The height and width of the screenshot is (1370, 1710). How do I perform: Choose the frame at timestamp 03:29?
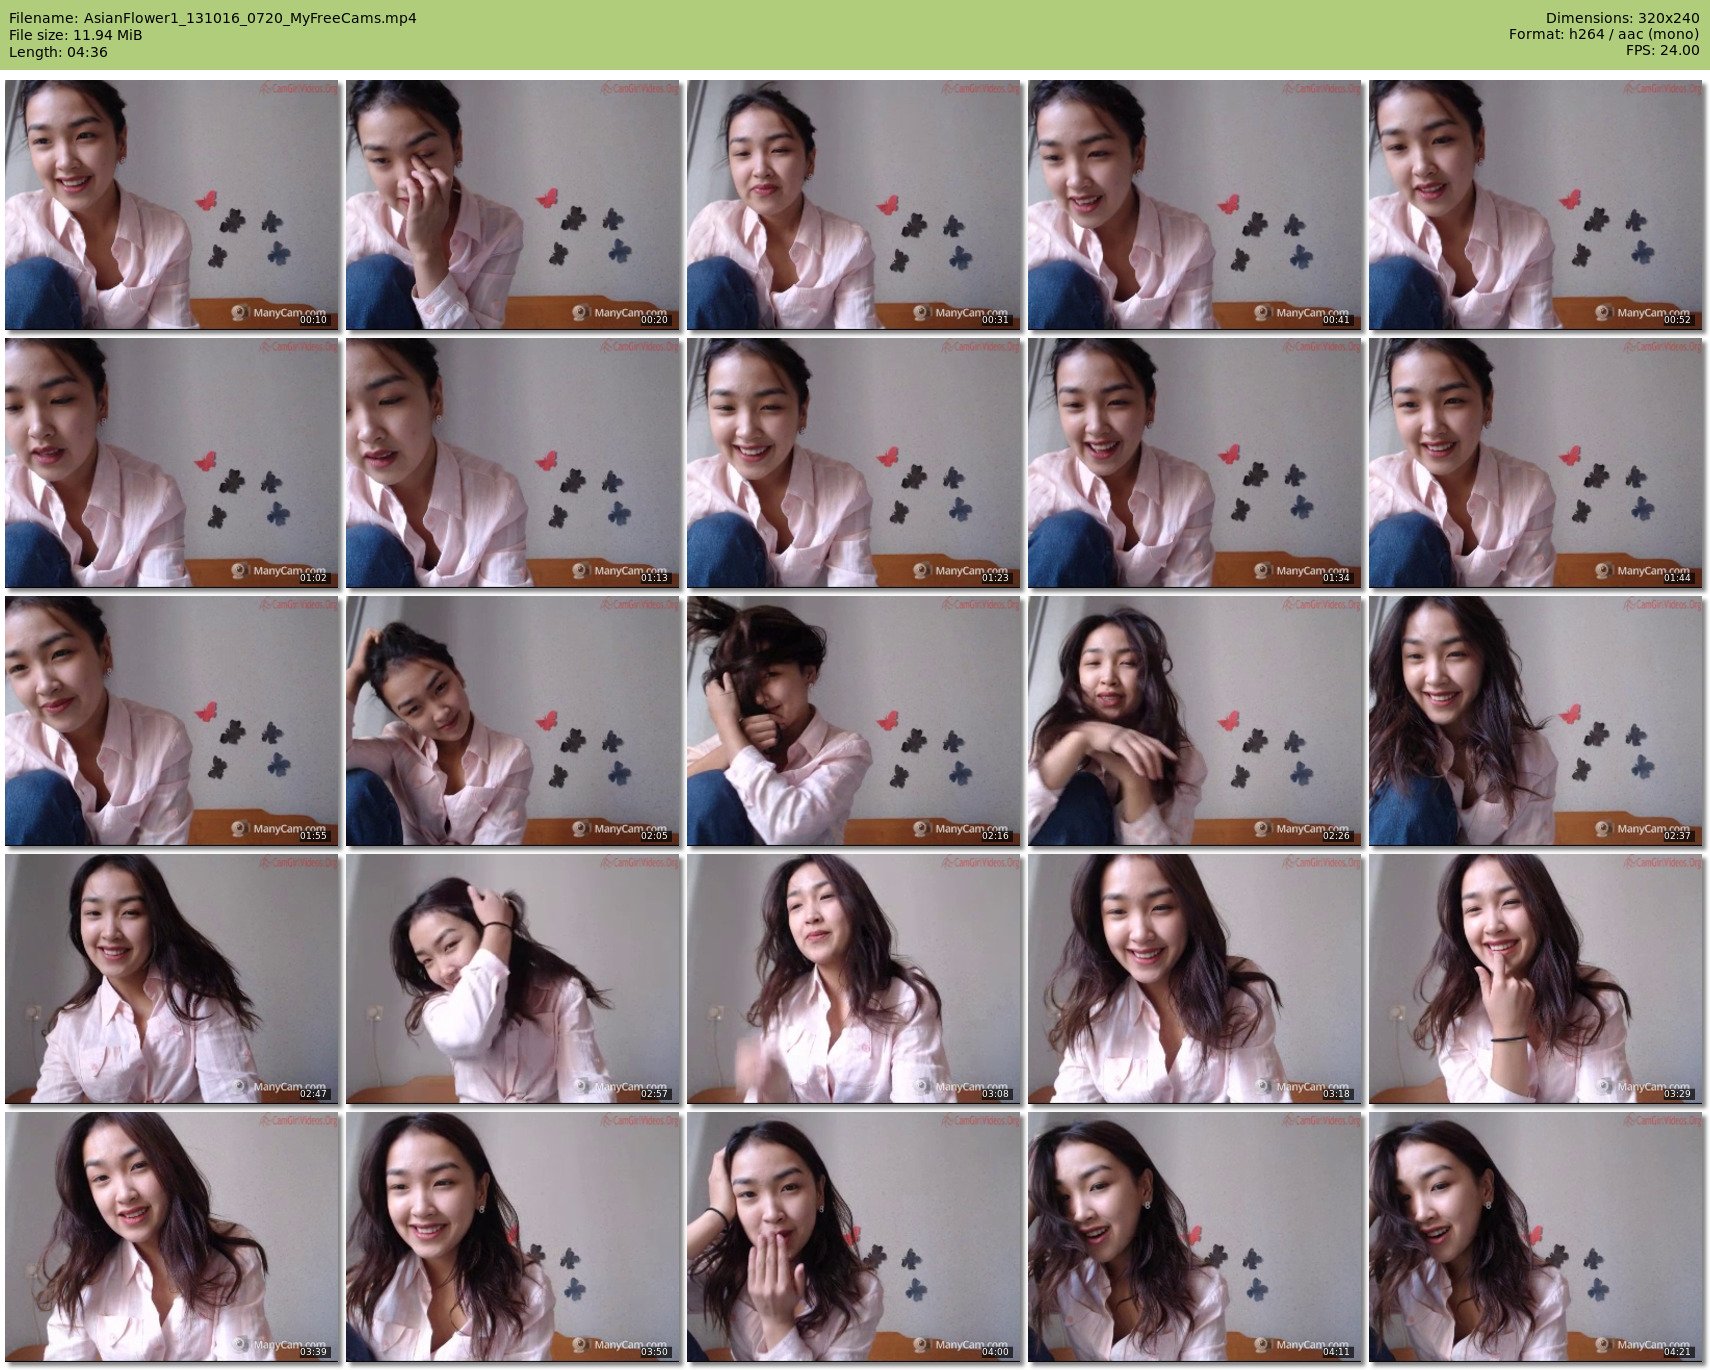(1536, 979)
